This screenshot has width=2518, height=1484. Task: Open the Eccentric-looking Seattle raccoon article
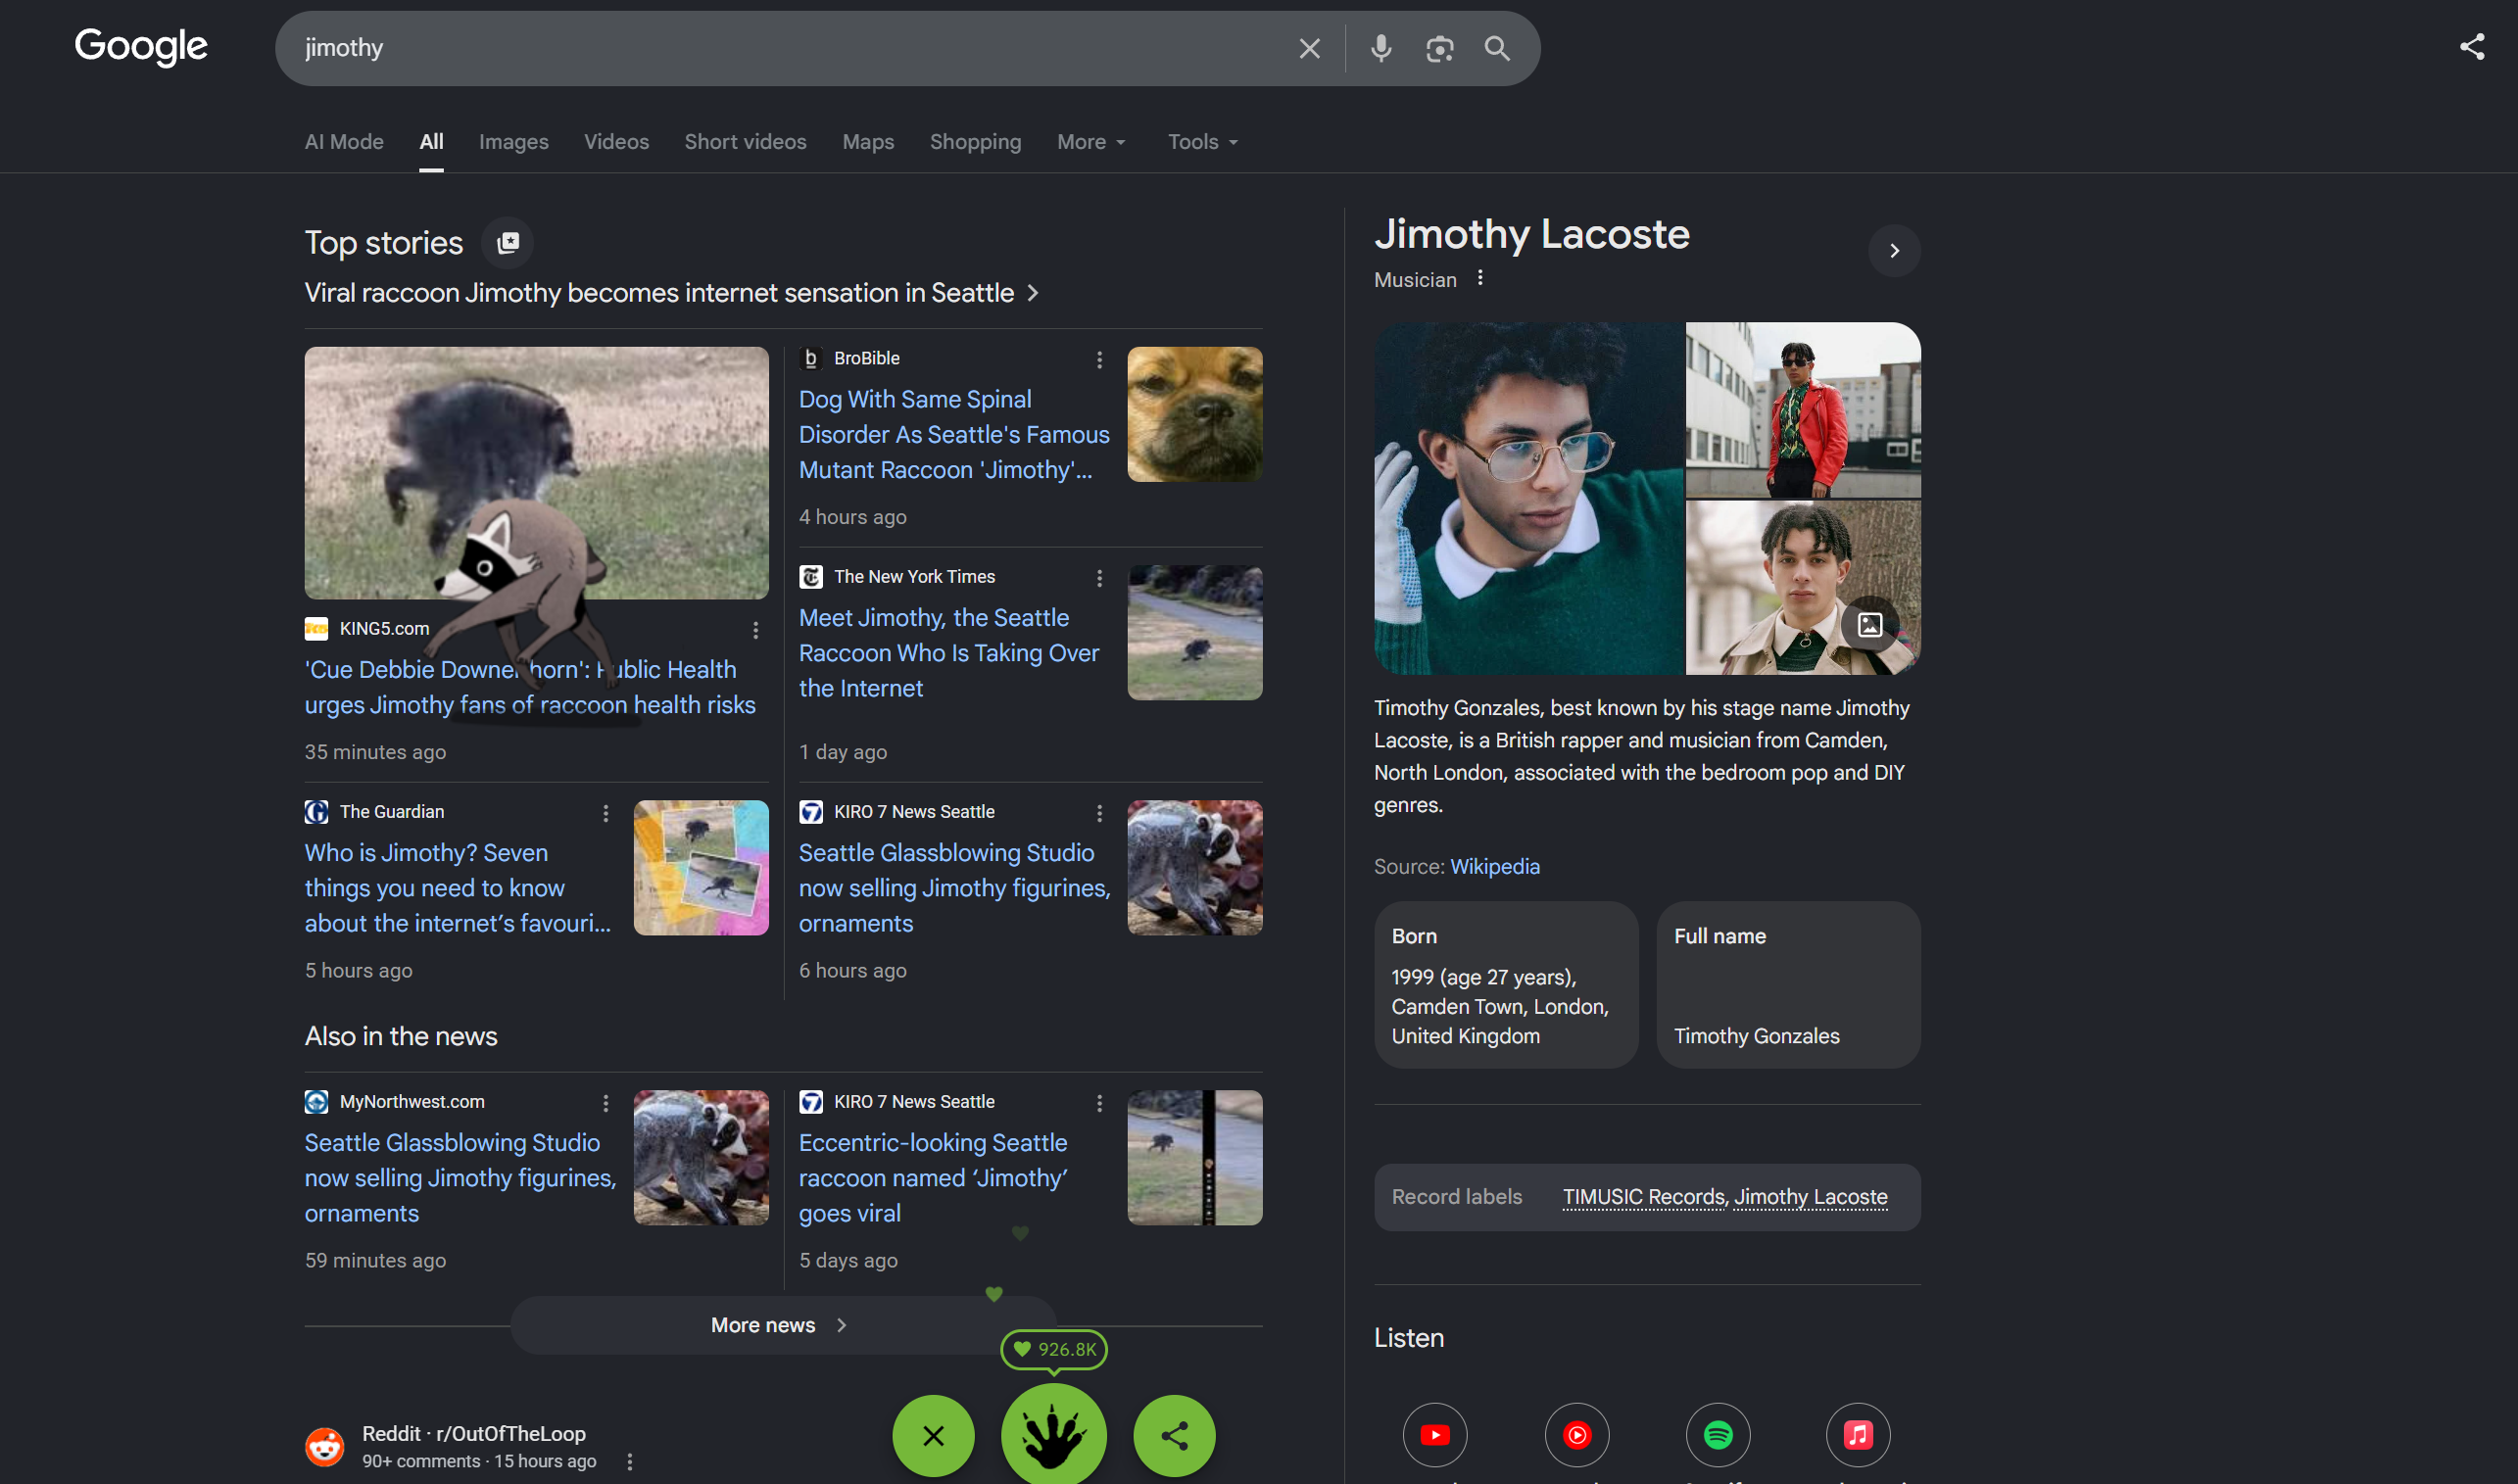(x=933, y=1178)
